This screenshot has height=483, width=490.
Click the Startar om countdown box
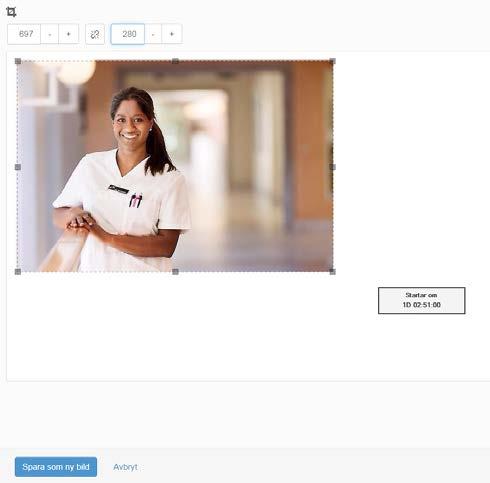point(422,300)
